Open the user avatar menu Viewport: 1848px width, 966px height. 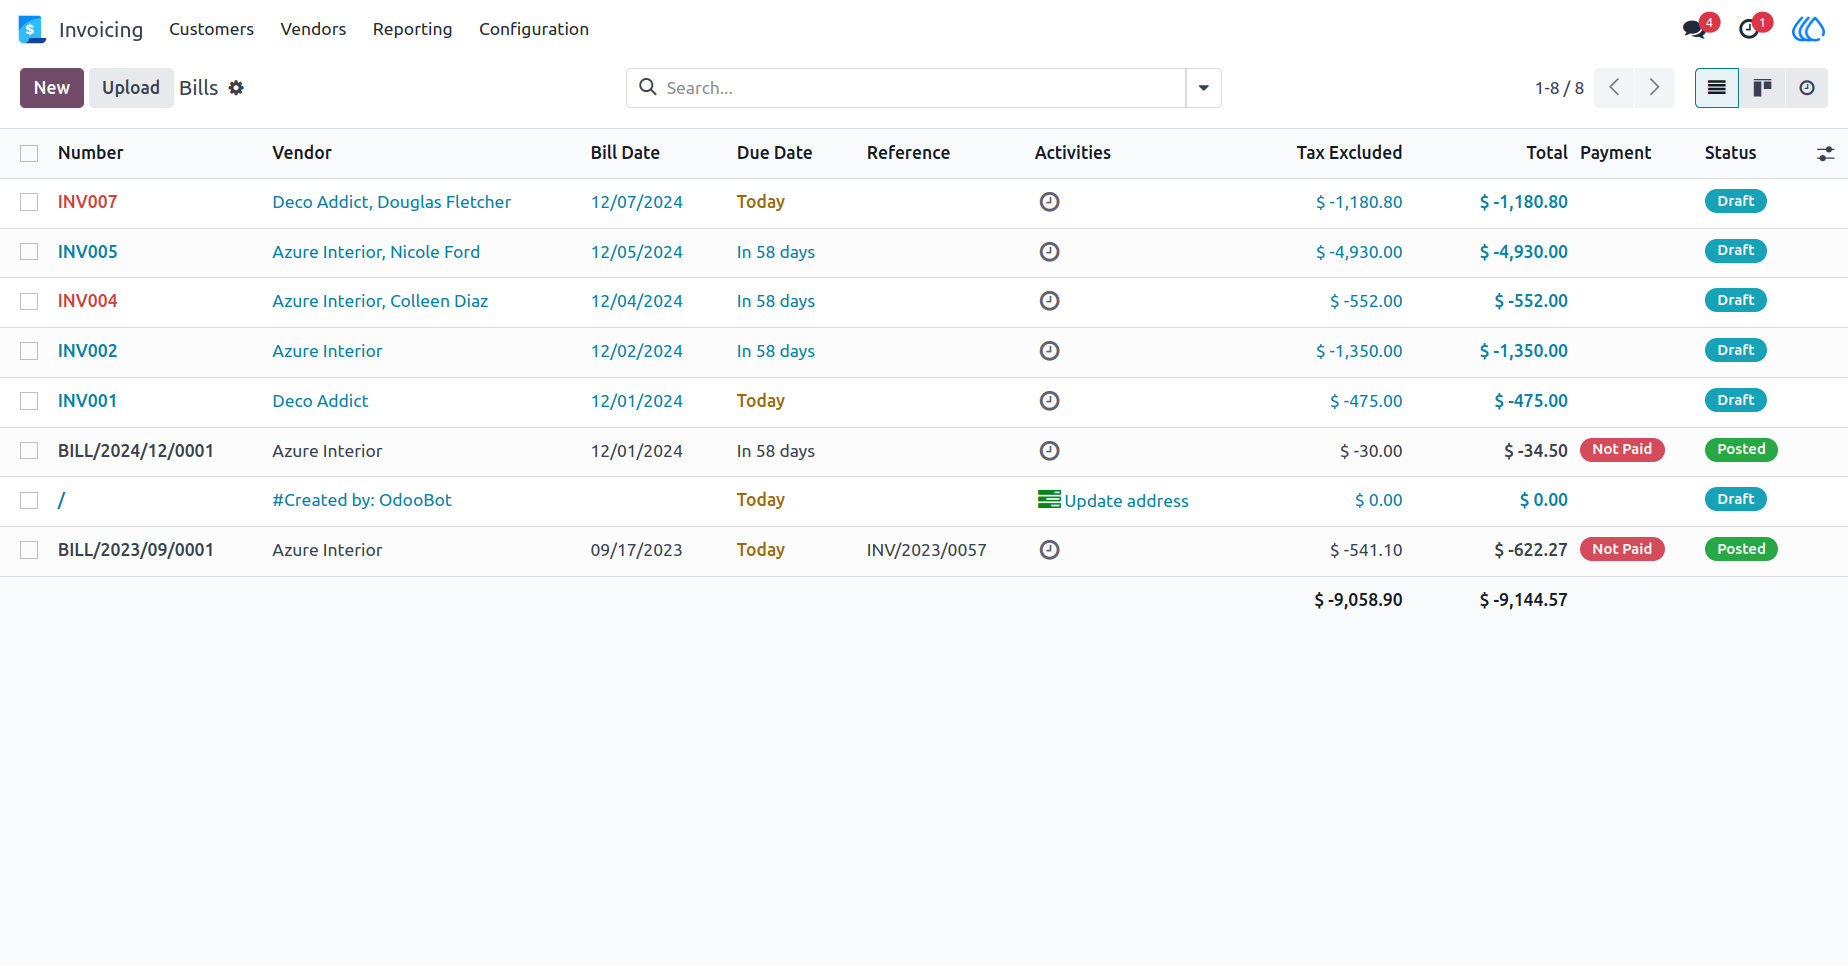1808,29
